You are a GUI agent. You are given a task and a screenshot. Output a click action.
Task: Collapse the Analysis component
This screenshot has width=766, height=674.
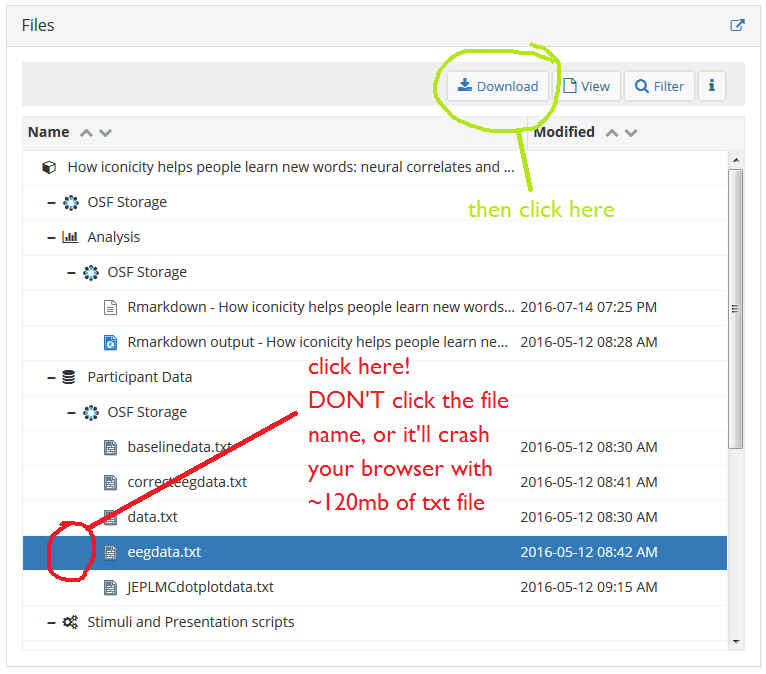coord(51,237)
